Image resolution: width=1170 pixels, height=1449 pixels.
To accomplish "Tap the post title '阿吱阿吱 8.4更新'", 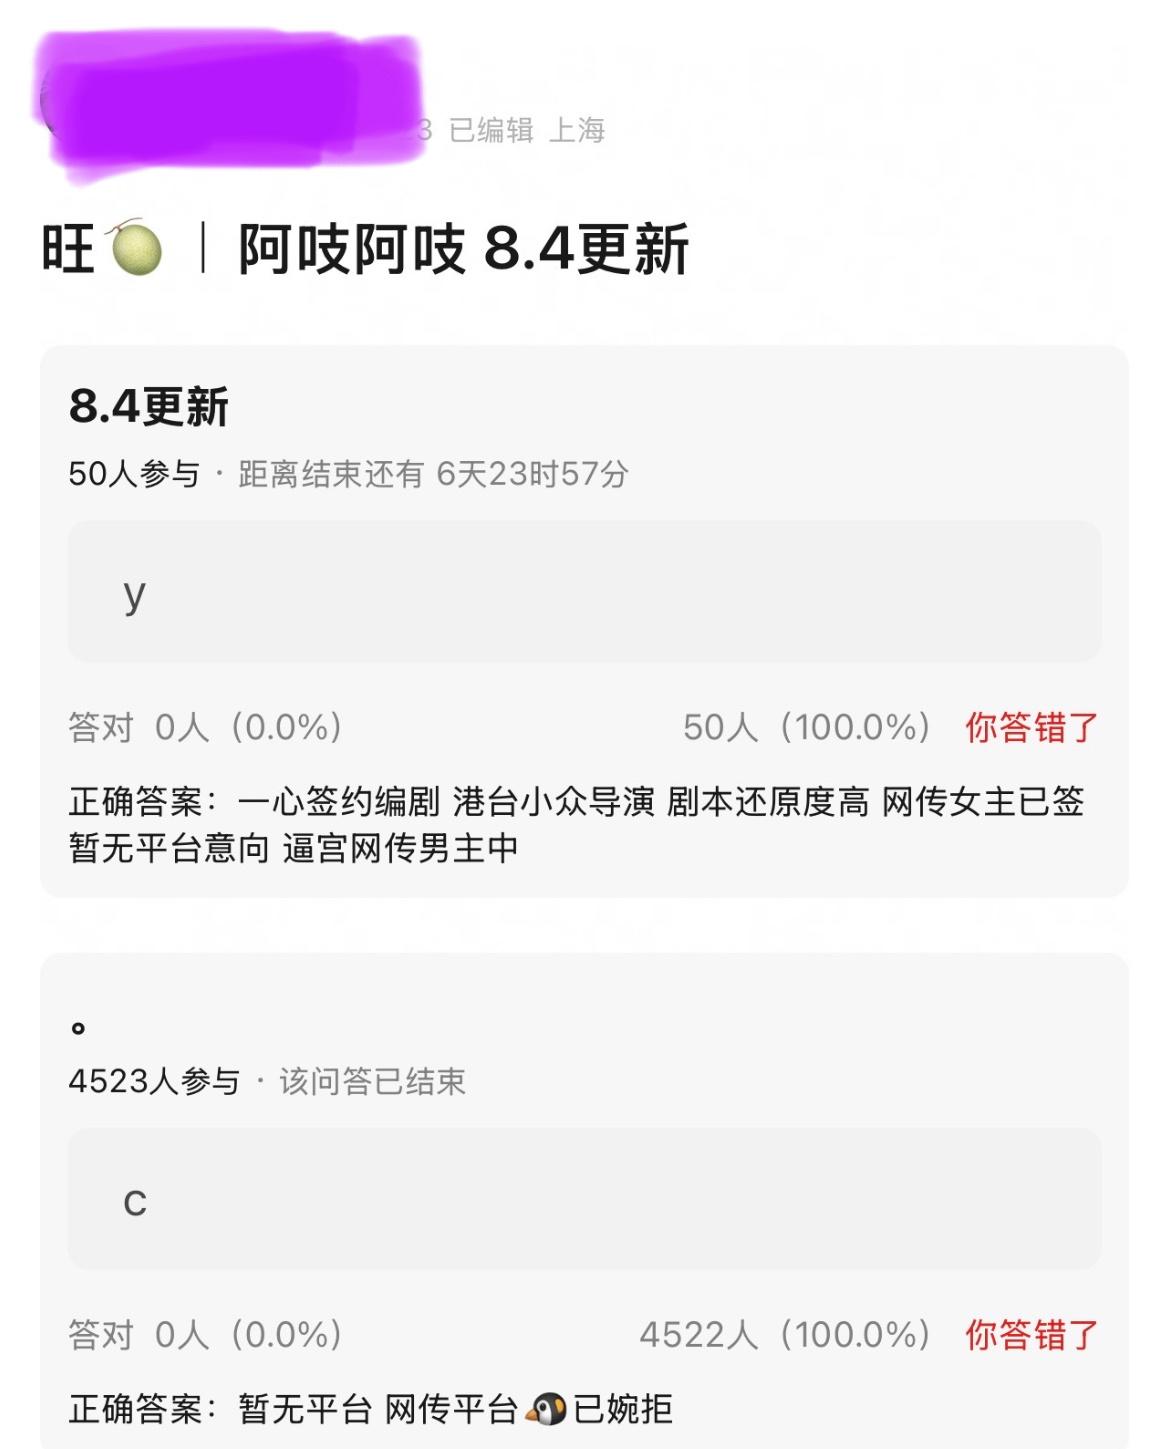I will [463, 249].
